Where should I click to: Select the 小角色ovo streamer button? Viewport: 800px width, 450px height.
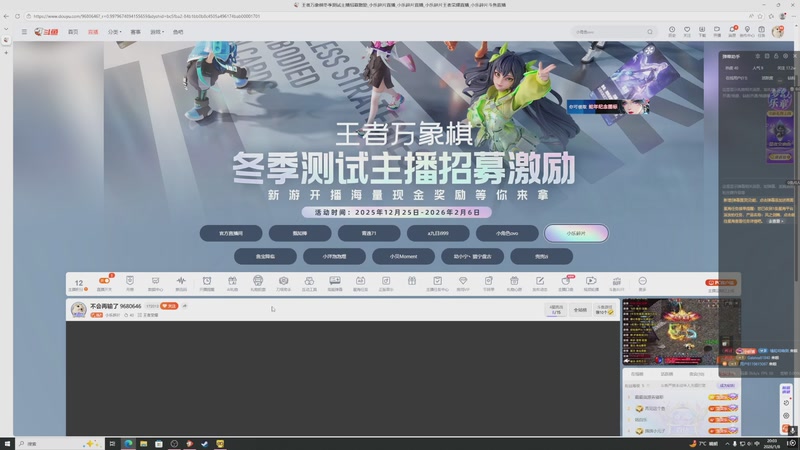pyautogui.click(x=507, y=233)
